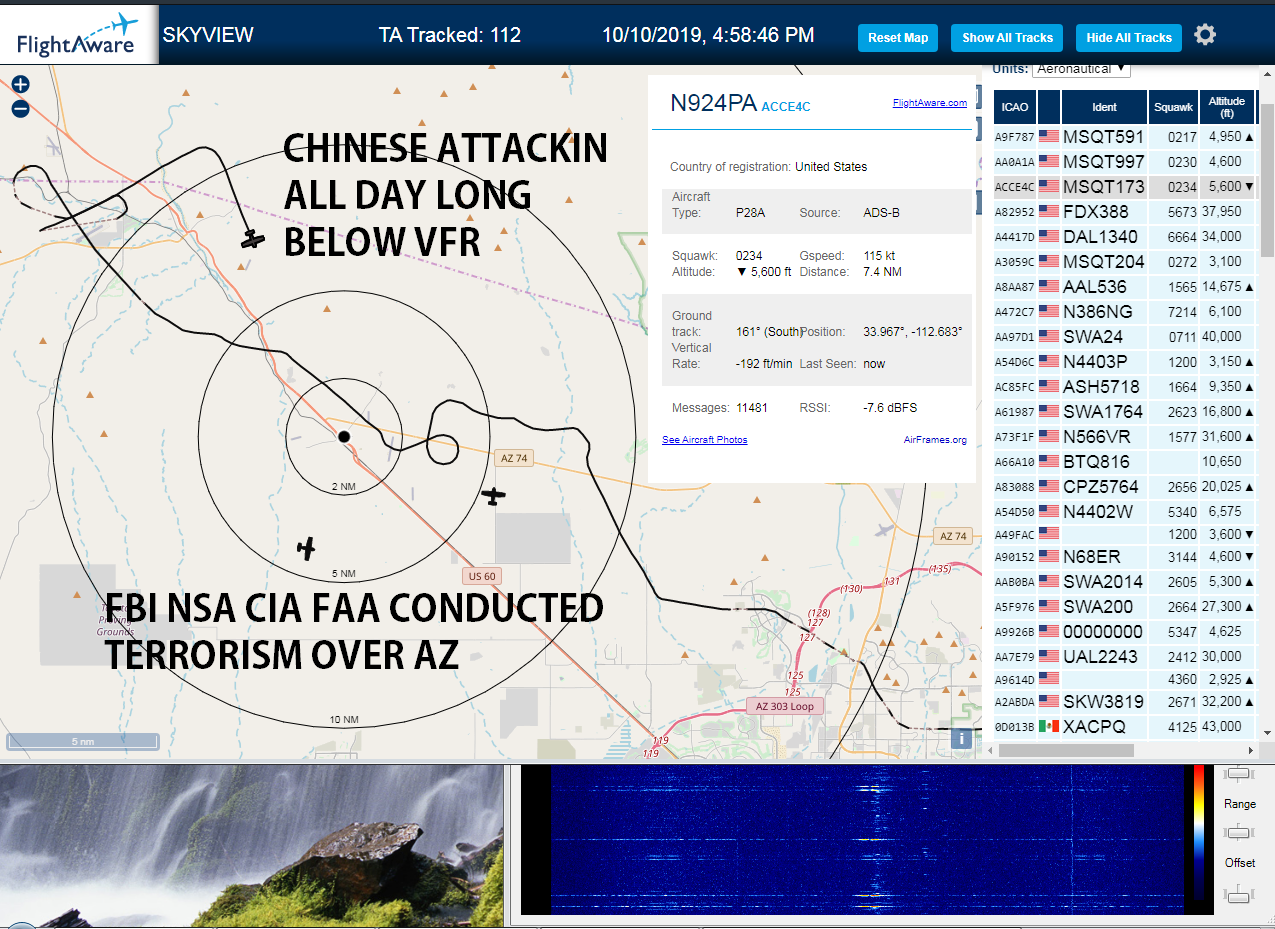The height and width of the screenshot is (929, 1275).
Task: Sort the table by the Squawk column
Action: click(1173, 106)
